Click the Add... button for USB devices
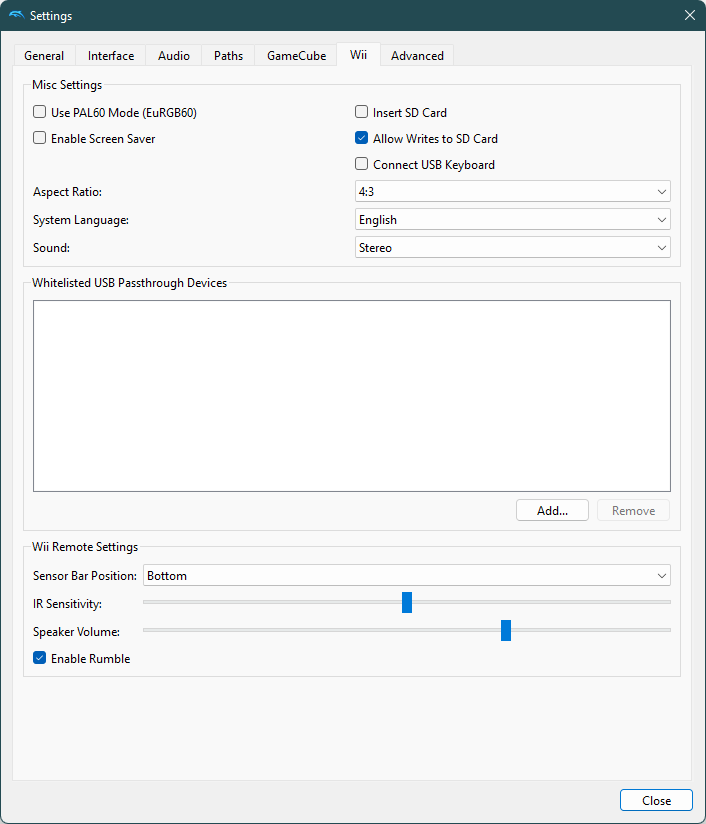The image size is (706, 824). click(x=552, y=510)
